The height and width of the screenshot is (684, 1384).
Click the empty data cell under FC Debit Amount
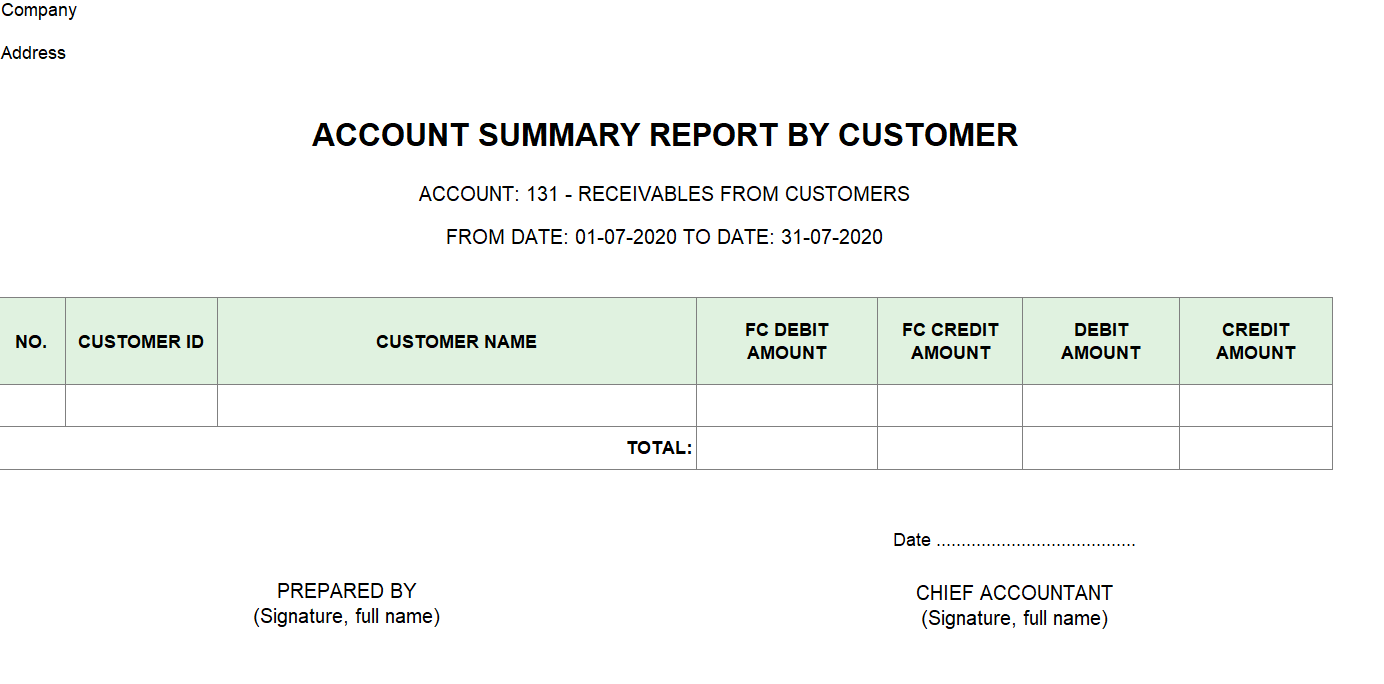coord(787,406)
